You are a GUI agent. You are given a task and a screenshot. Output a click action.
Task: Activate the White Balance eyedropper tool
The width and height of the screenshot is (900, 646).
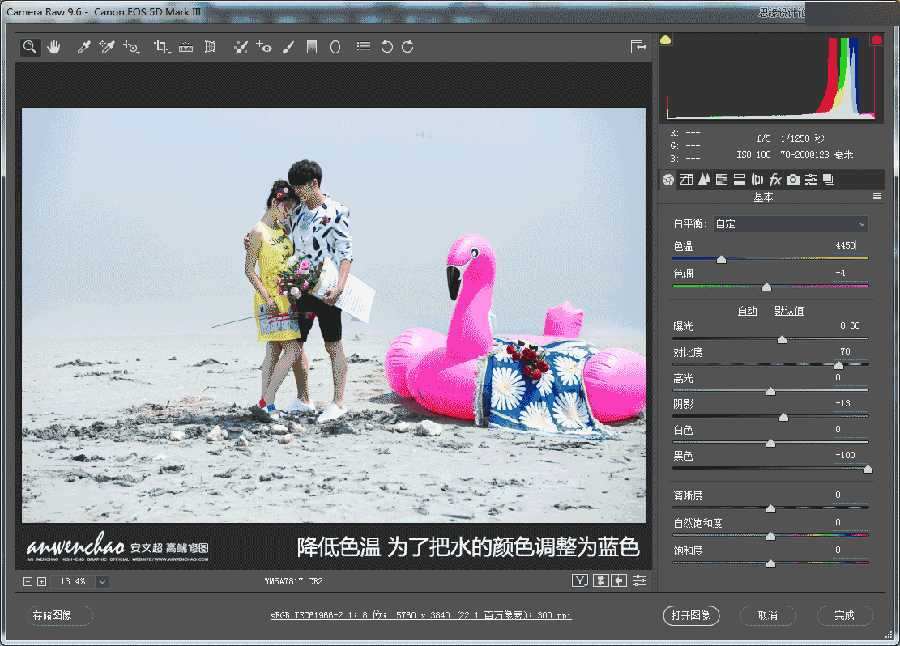[x=83, y=46]
